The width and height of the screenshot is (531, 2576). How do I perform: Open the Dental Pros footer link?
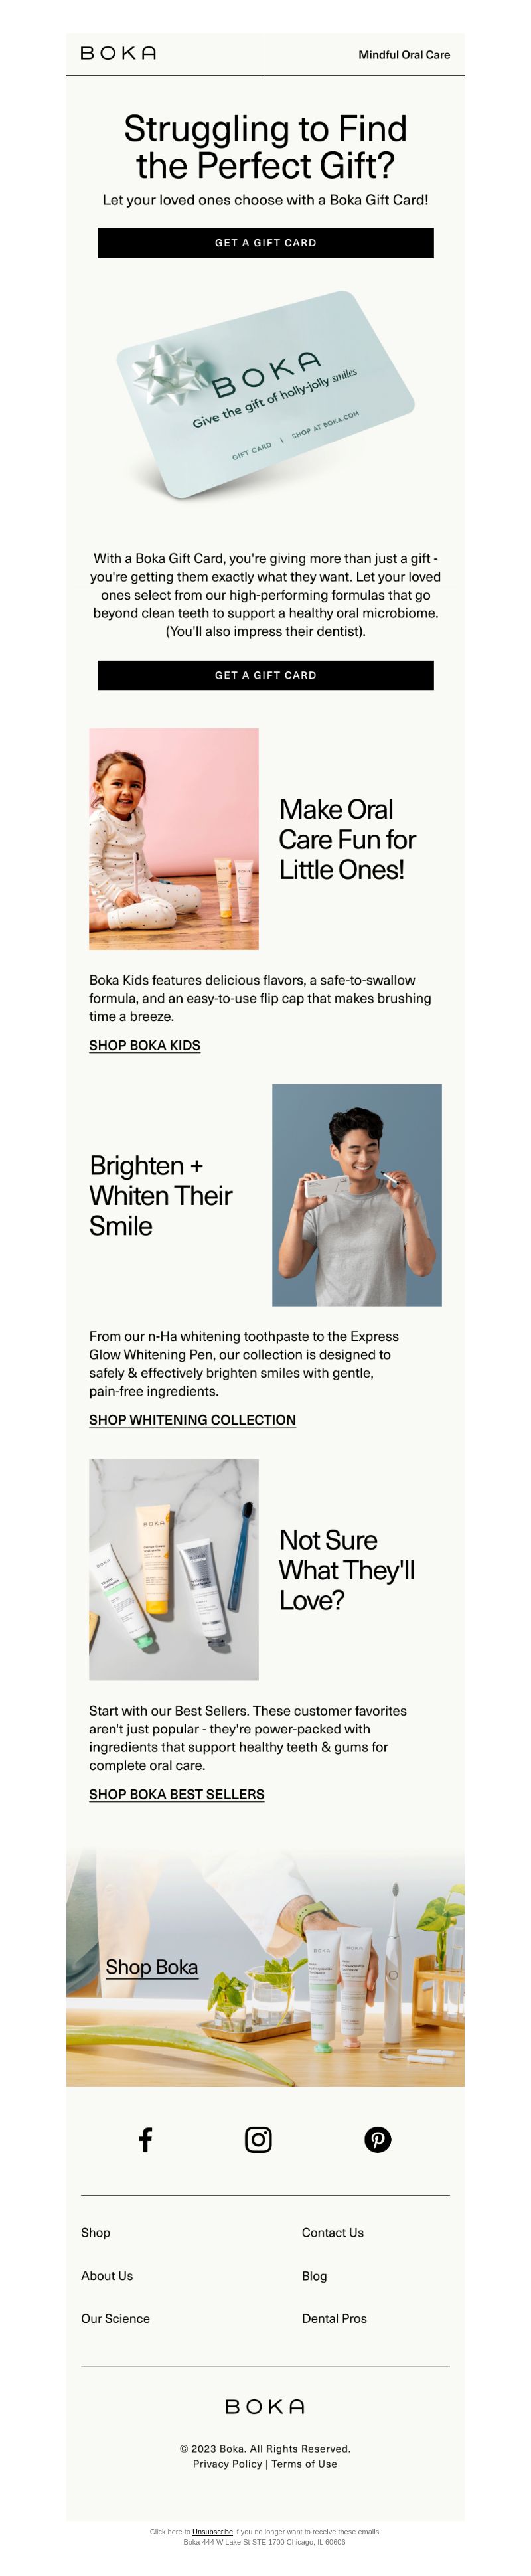334,2319
